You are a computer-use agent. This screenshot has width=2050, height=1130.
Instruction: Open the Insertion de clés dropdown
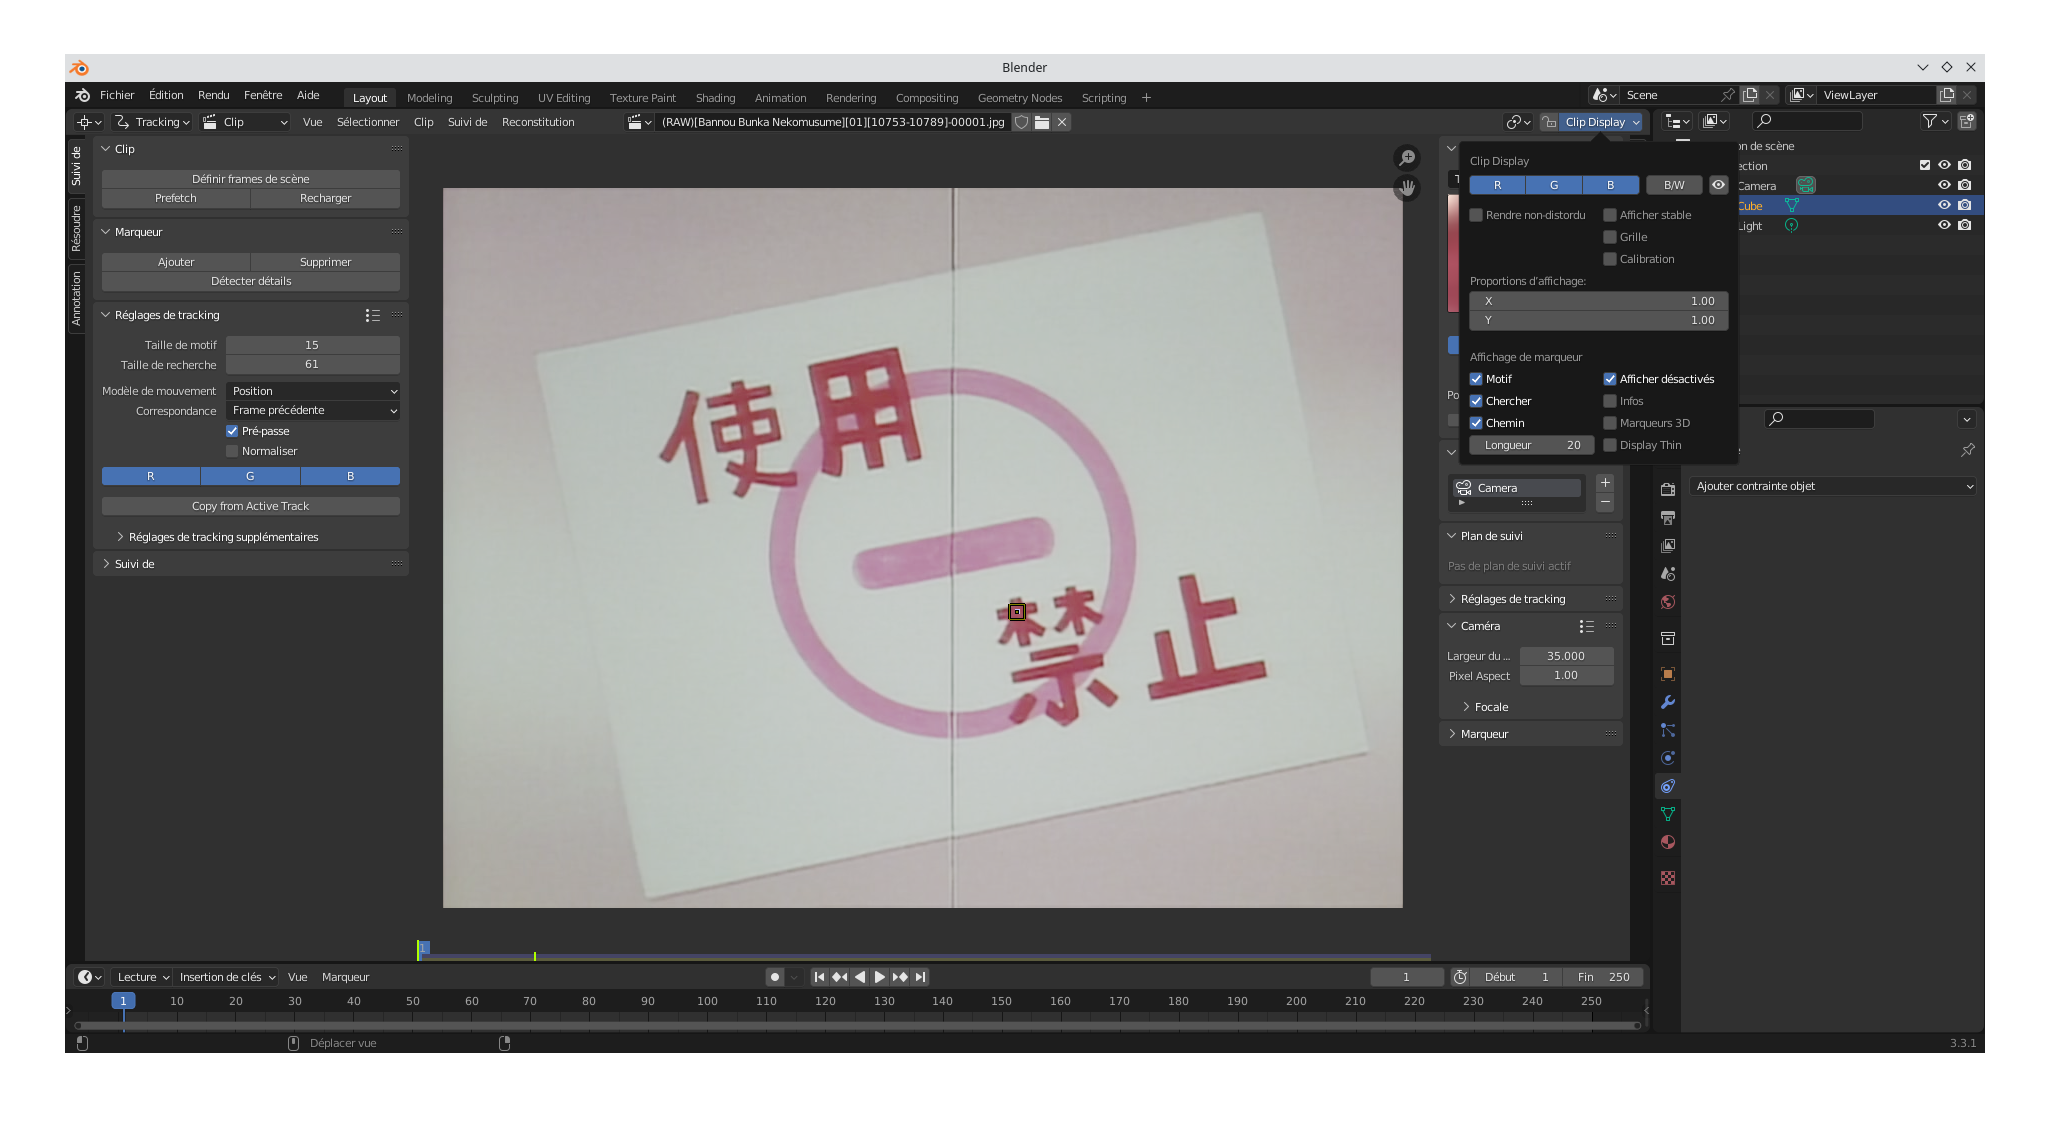[x=227, y=977]
